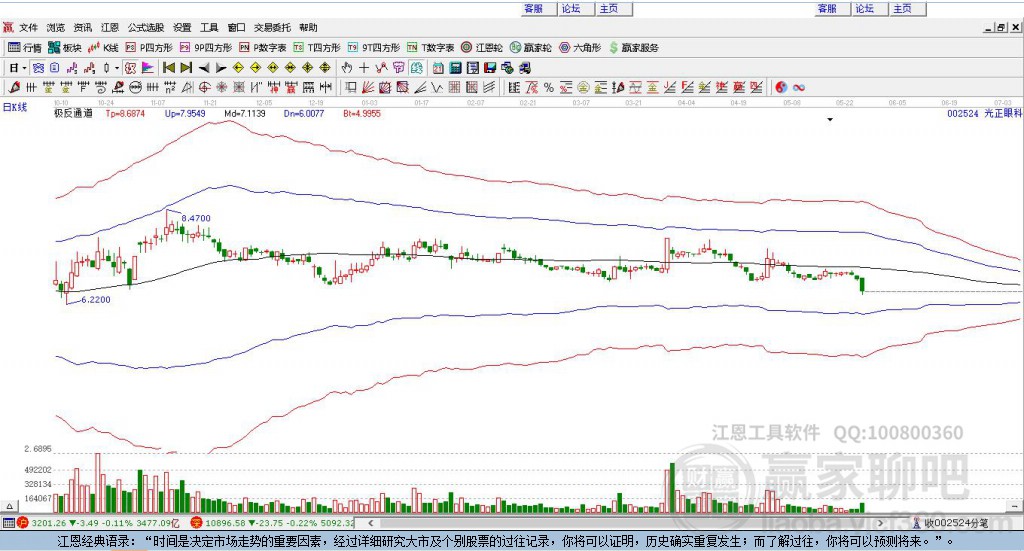Screen dimensions: 1024x551
Task: Open the 行情 quotes view
Action: pos(25,48)
